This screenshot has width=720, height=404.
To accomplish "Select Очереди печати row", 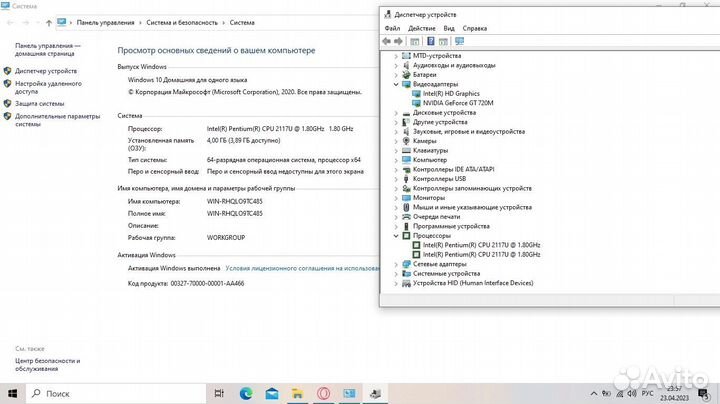I will tap(436, 217).
